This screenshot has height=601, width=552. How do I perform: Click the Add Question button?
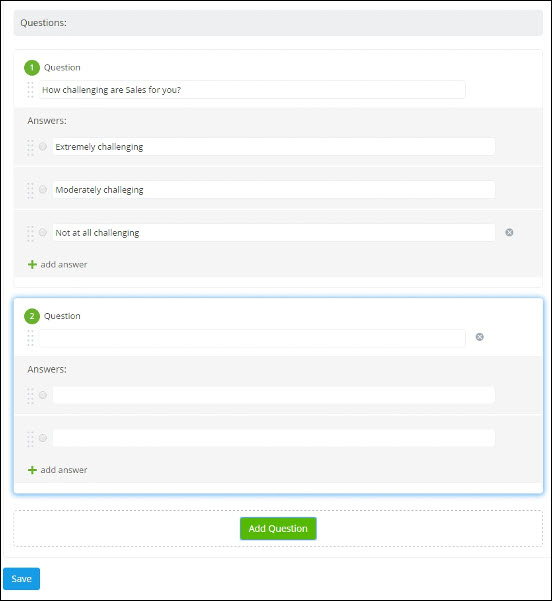click(x=278, y=529)
